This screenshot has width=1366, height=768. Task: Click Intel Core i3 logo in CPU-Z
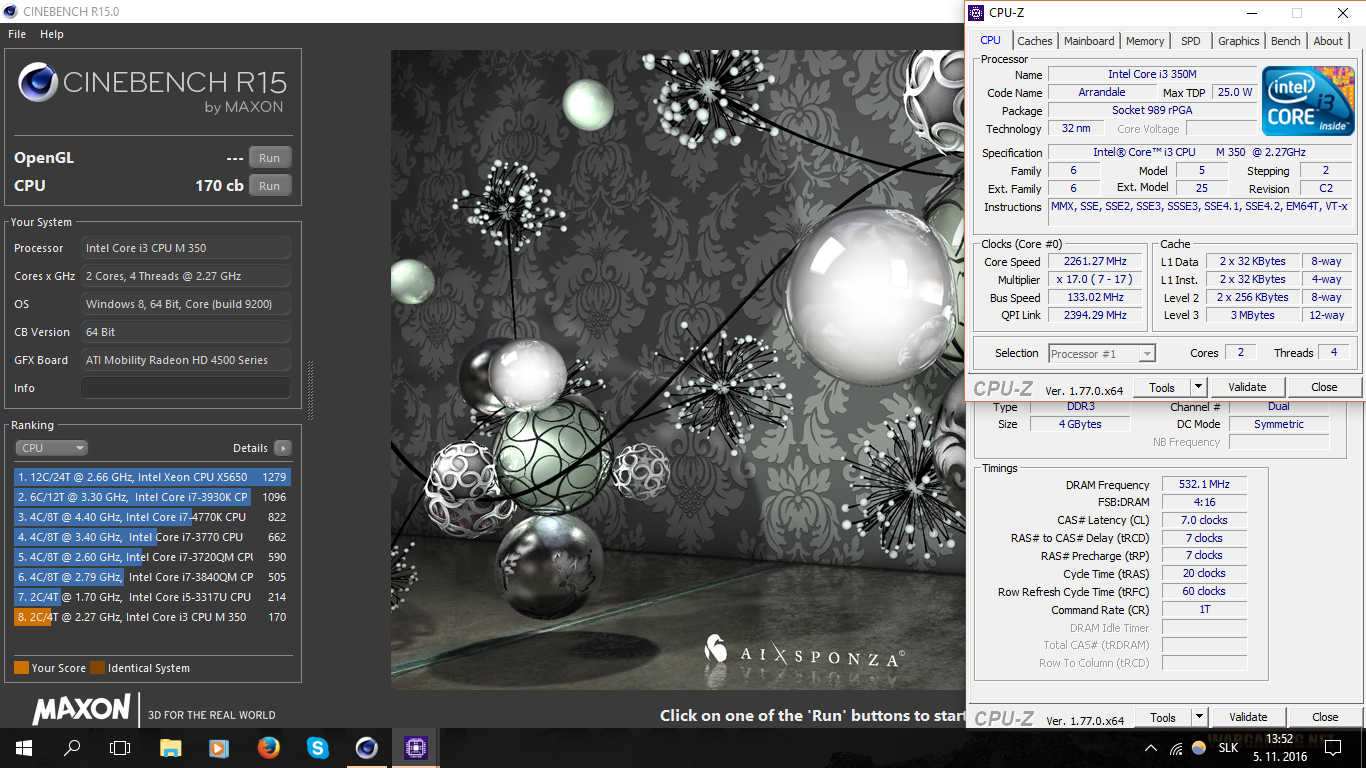tap(1307, 101)
